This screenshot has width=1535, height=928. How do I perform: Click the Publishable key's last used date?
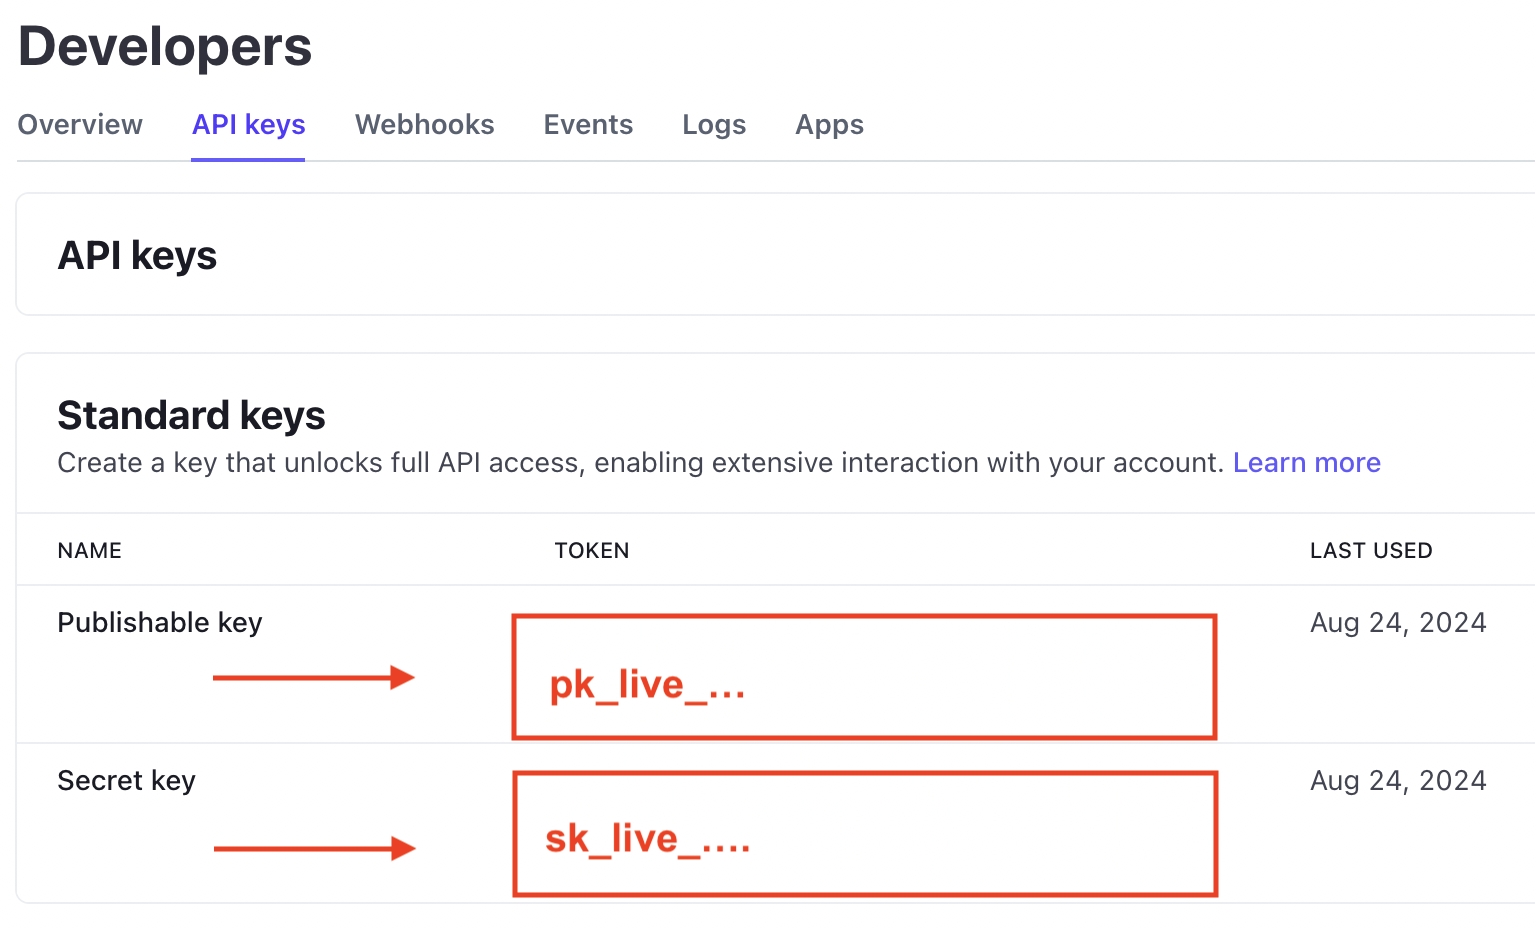pos(1398,623)
